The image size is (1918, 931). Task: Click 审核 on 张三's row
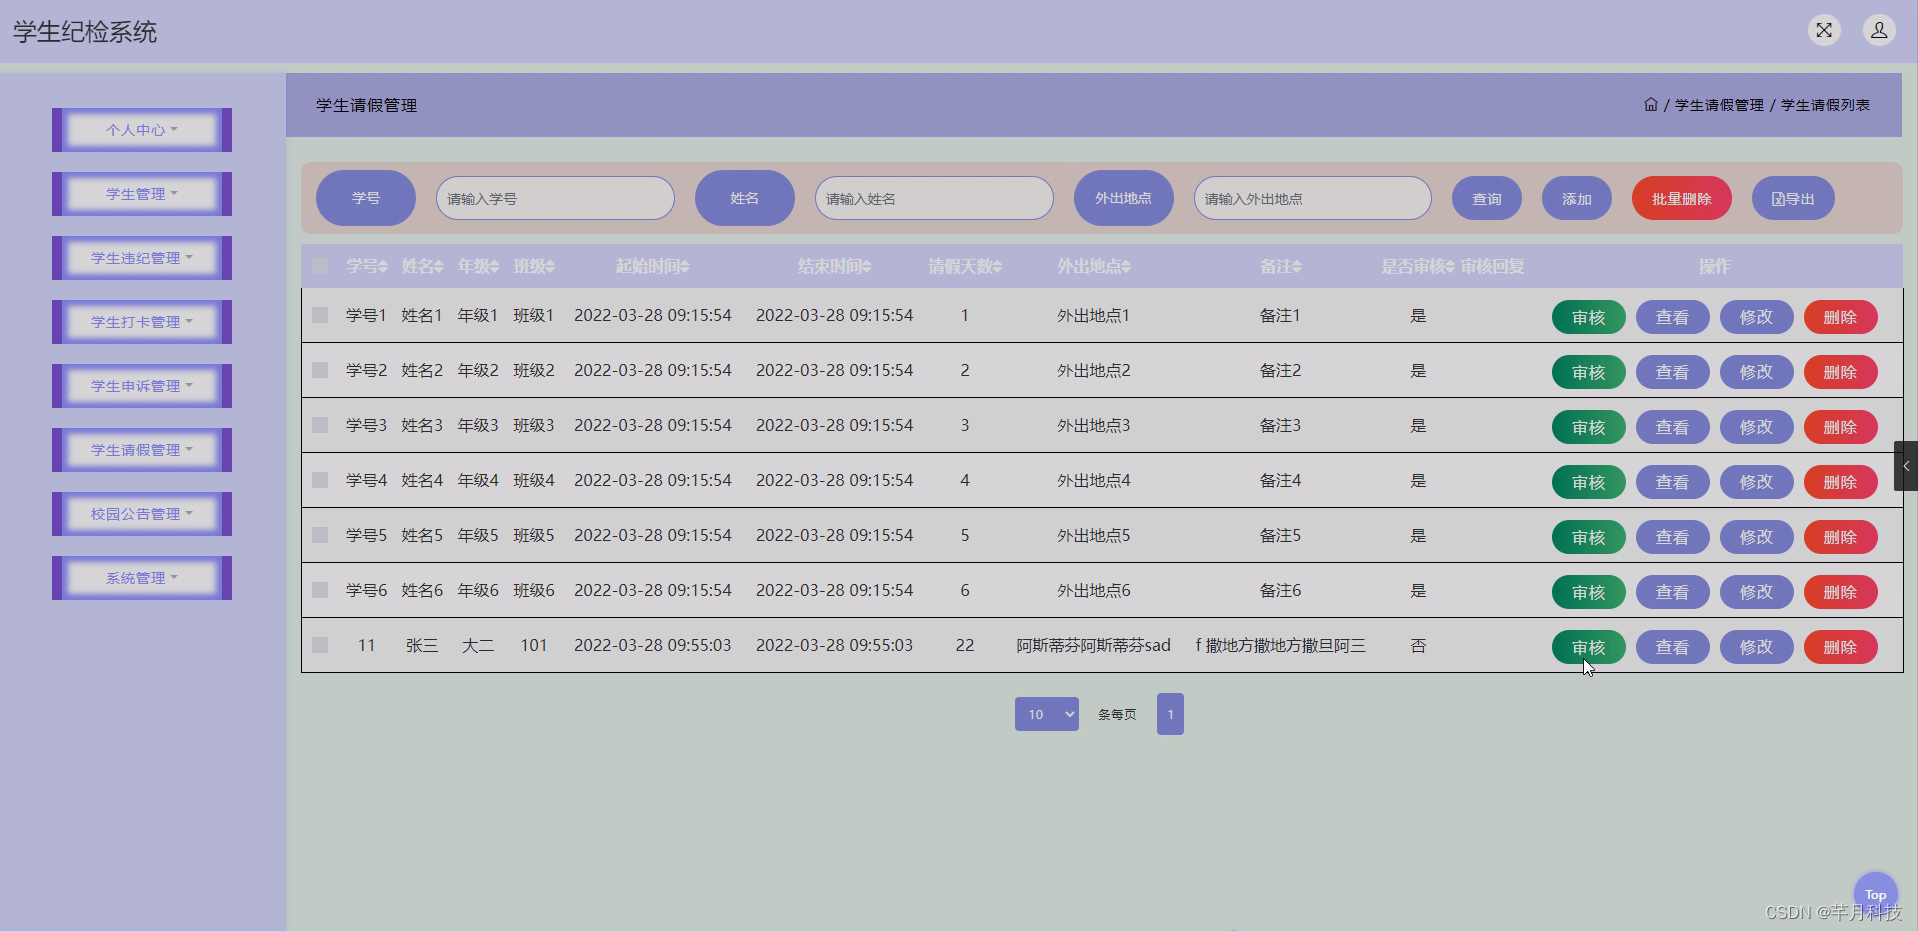point(1587,646)
